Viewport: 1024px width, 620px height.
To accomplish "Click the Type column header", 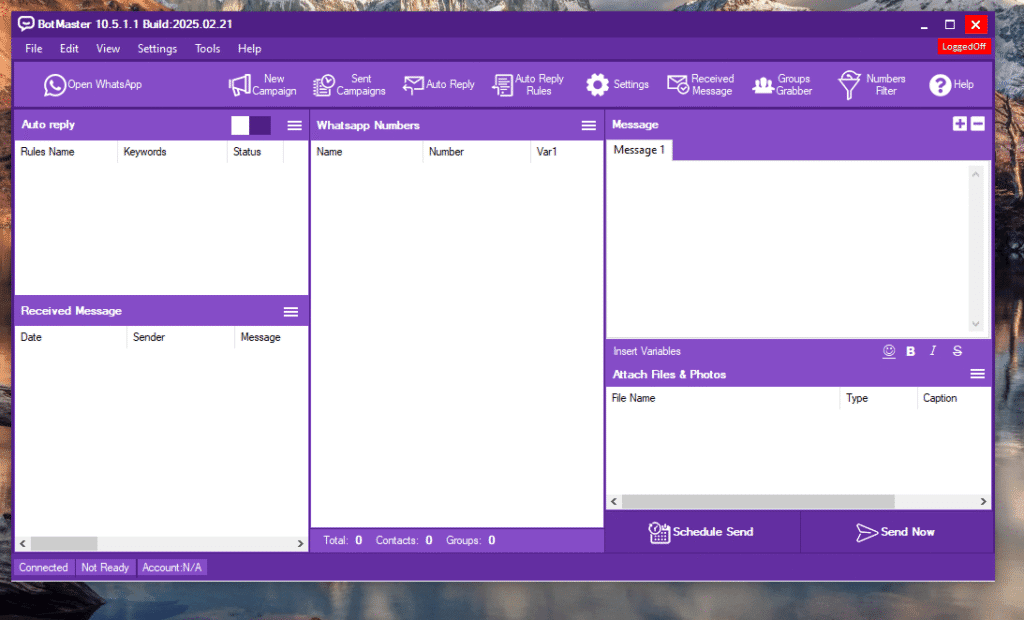I will pos(878,398).
